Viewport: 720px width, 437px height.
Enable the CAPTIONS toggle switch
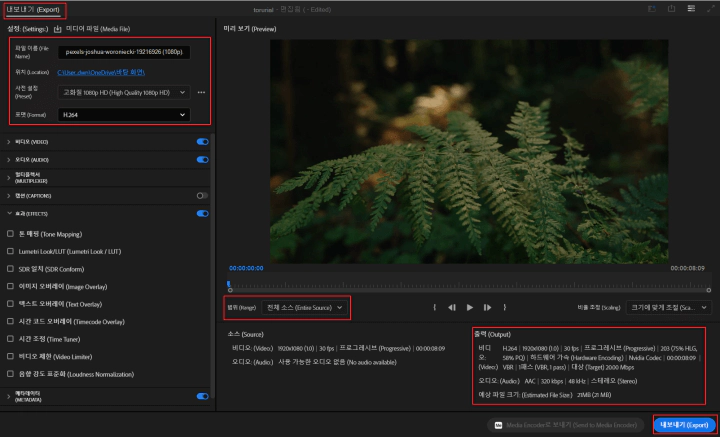coord(202,196)
